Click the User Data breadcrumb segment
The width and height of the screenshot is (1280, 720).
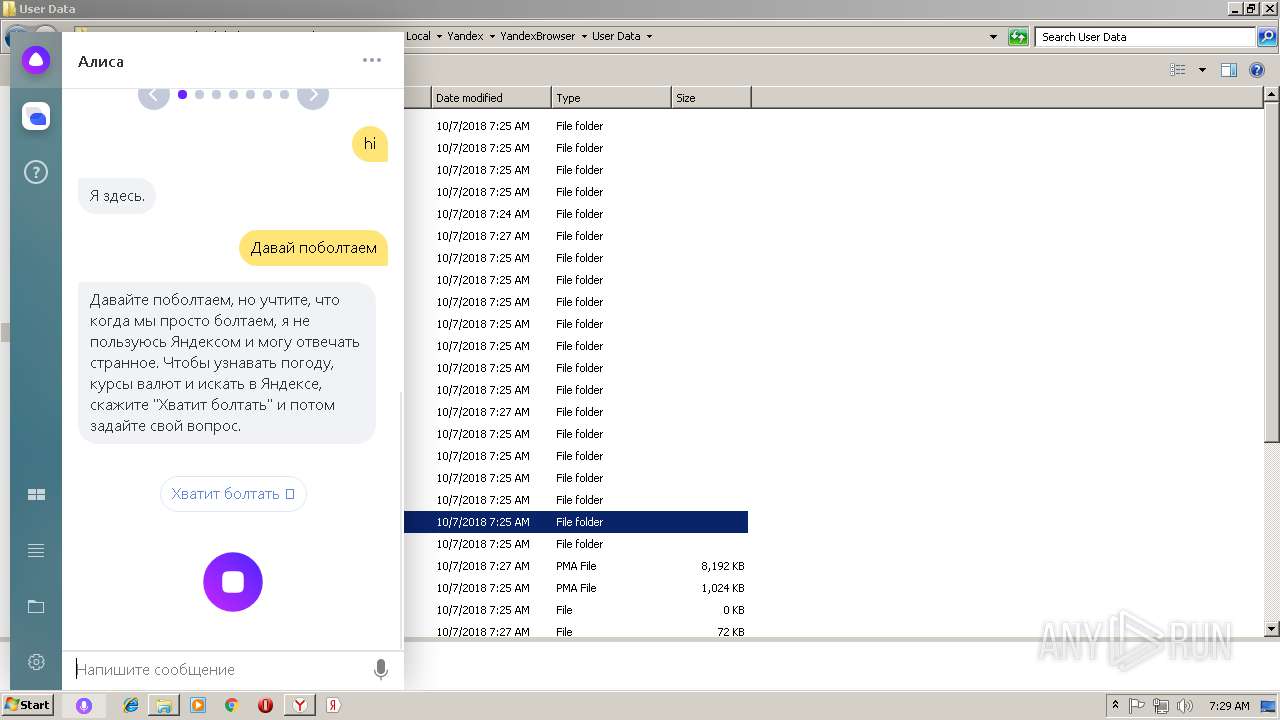(616, 37)
